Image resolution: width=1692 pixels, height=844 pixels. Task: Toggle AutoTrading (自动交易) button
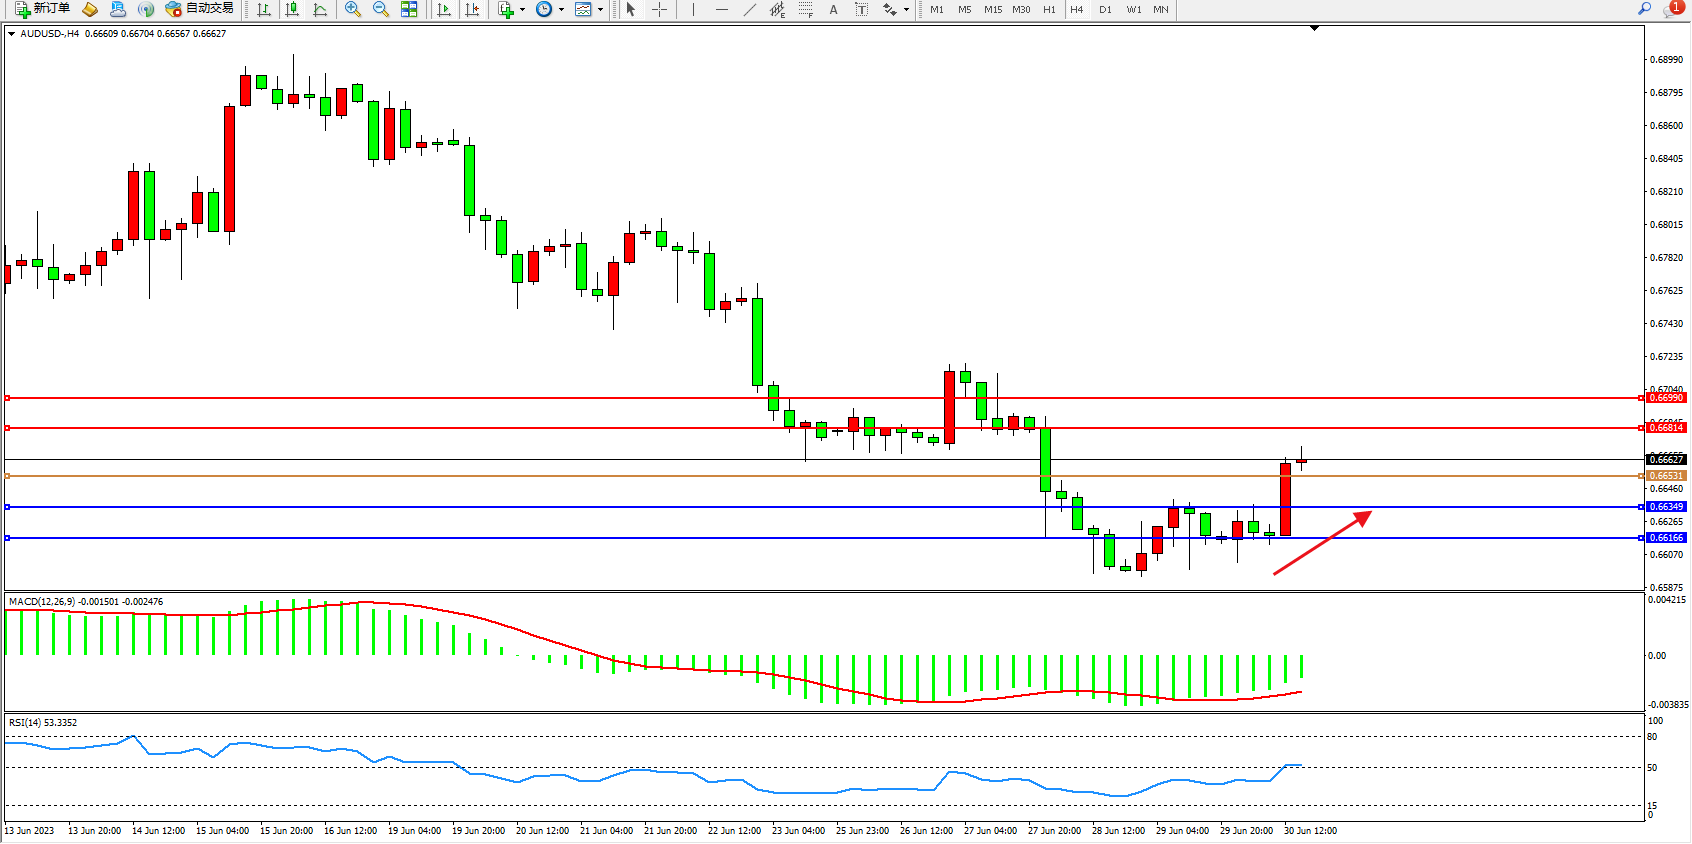pos(200,9)
